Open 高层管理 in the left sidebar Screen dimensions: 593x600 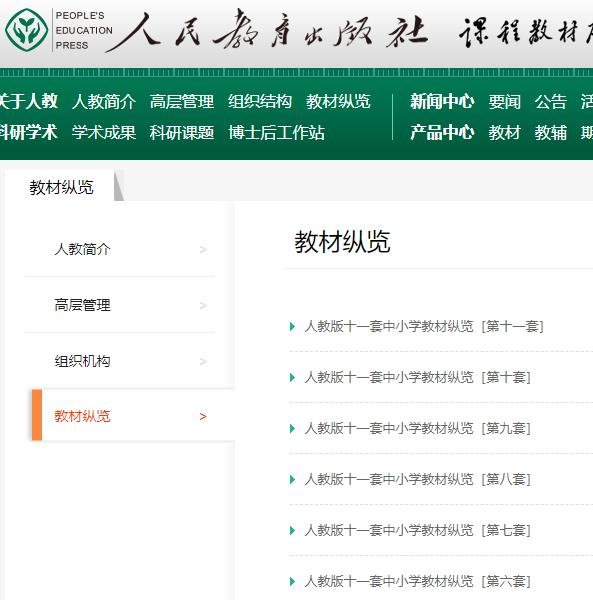[x=82, y=305]
